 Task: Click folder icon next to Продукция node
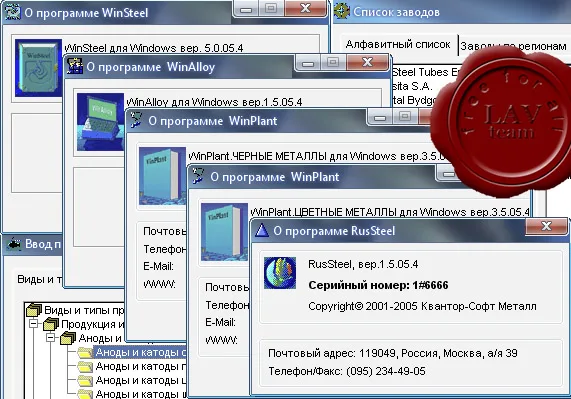(x=51, y=324)
